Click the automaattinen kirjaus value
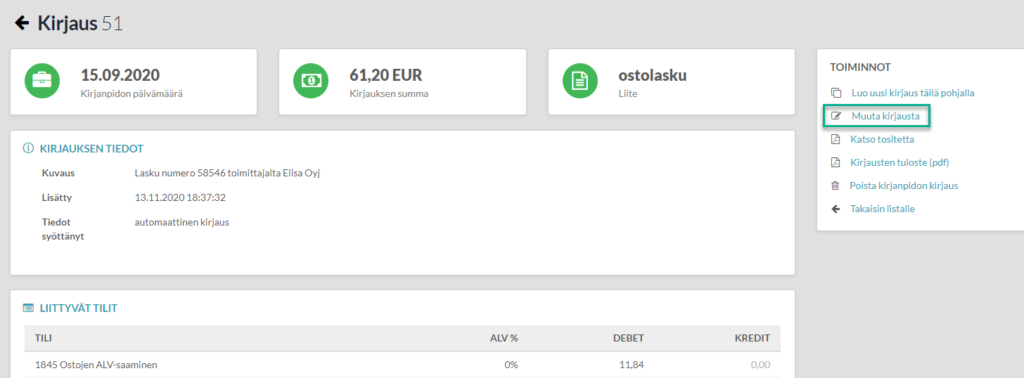The height and width of the screenshot is (378, 1024). pyautogui.click(x=182, y=222)
